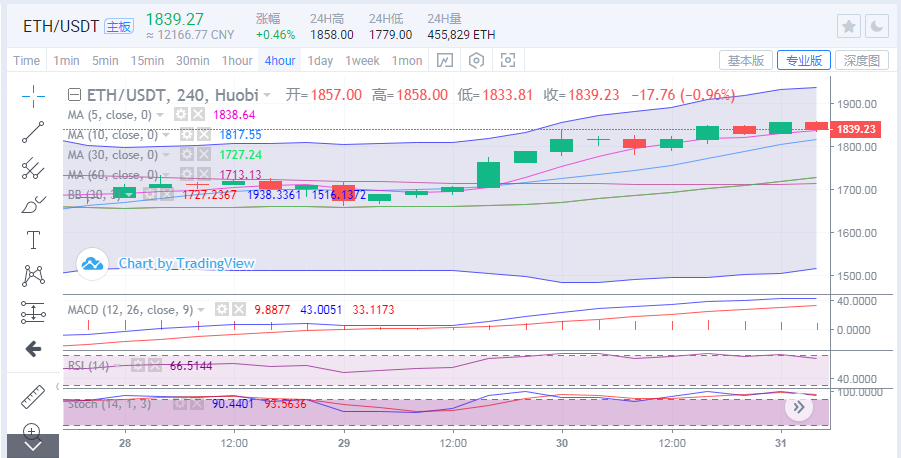
Task: Click the 主板 badge beside ETH/USDT
Action: tap(120, 26)
